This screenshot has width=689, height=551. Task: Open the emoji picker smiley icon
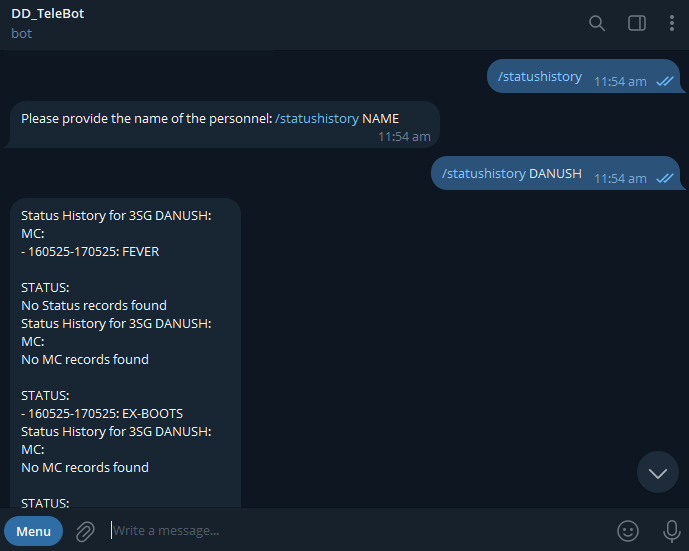point(627,531)
